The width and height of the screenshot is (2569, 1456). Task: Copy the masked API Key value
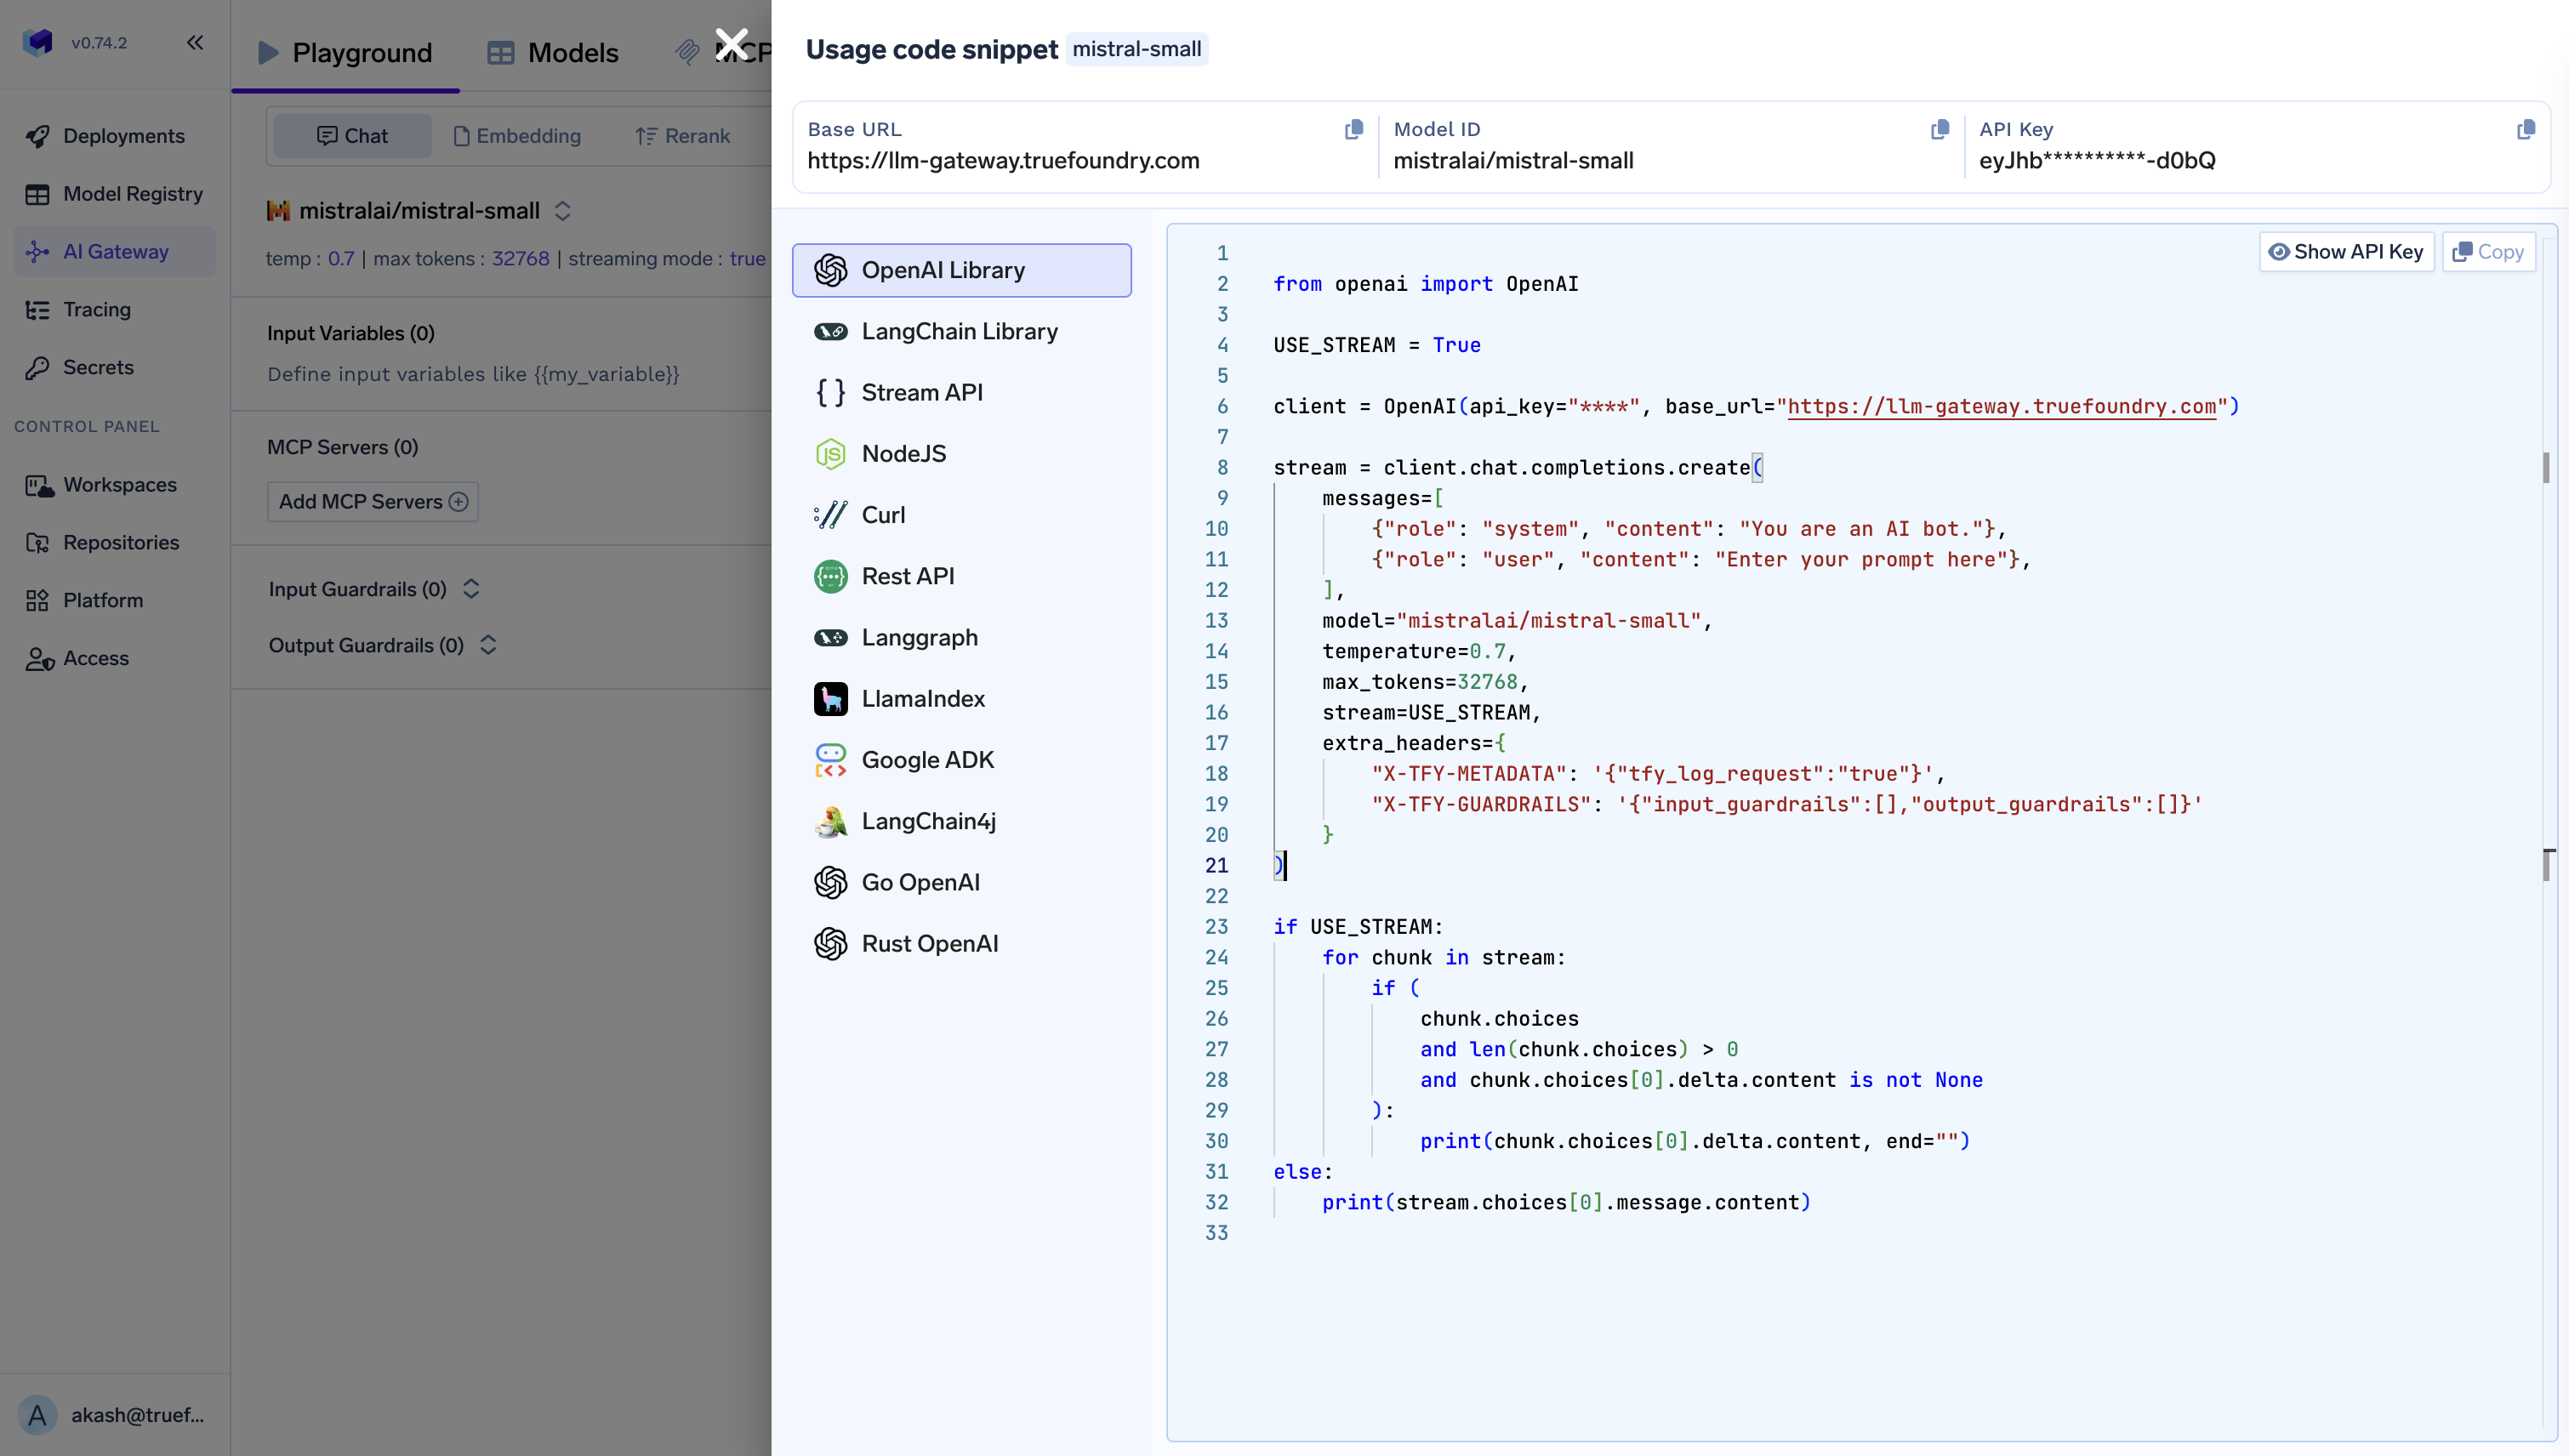2525,130
